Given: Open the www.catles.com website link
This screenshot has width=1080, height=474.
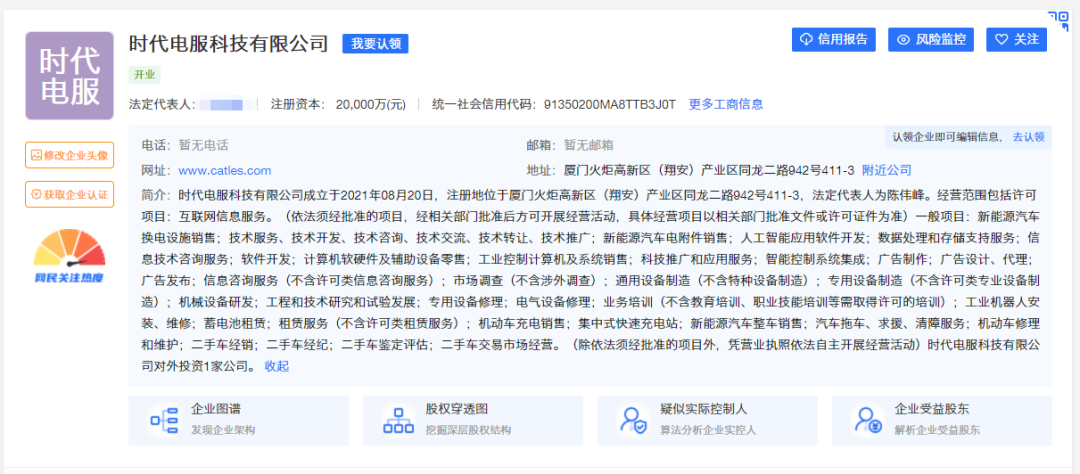Looking at the screenshot, I should [x=225, y=170].
